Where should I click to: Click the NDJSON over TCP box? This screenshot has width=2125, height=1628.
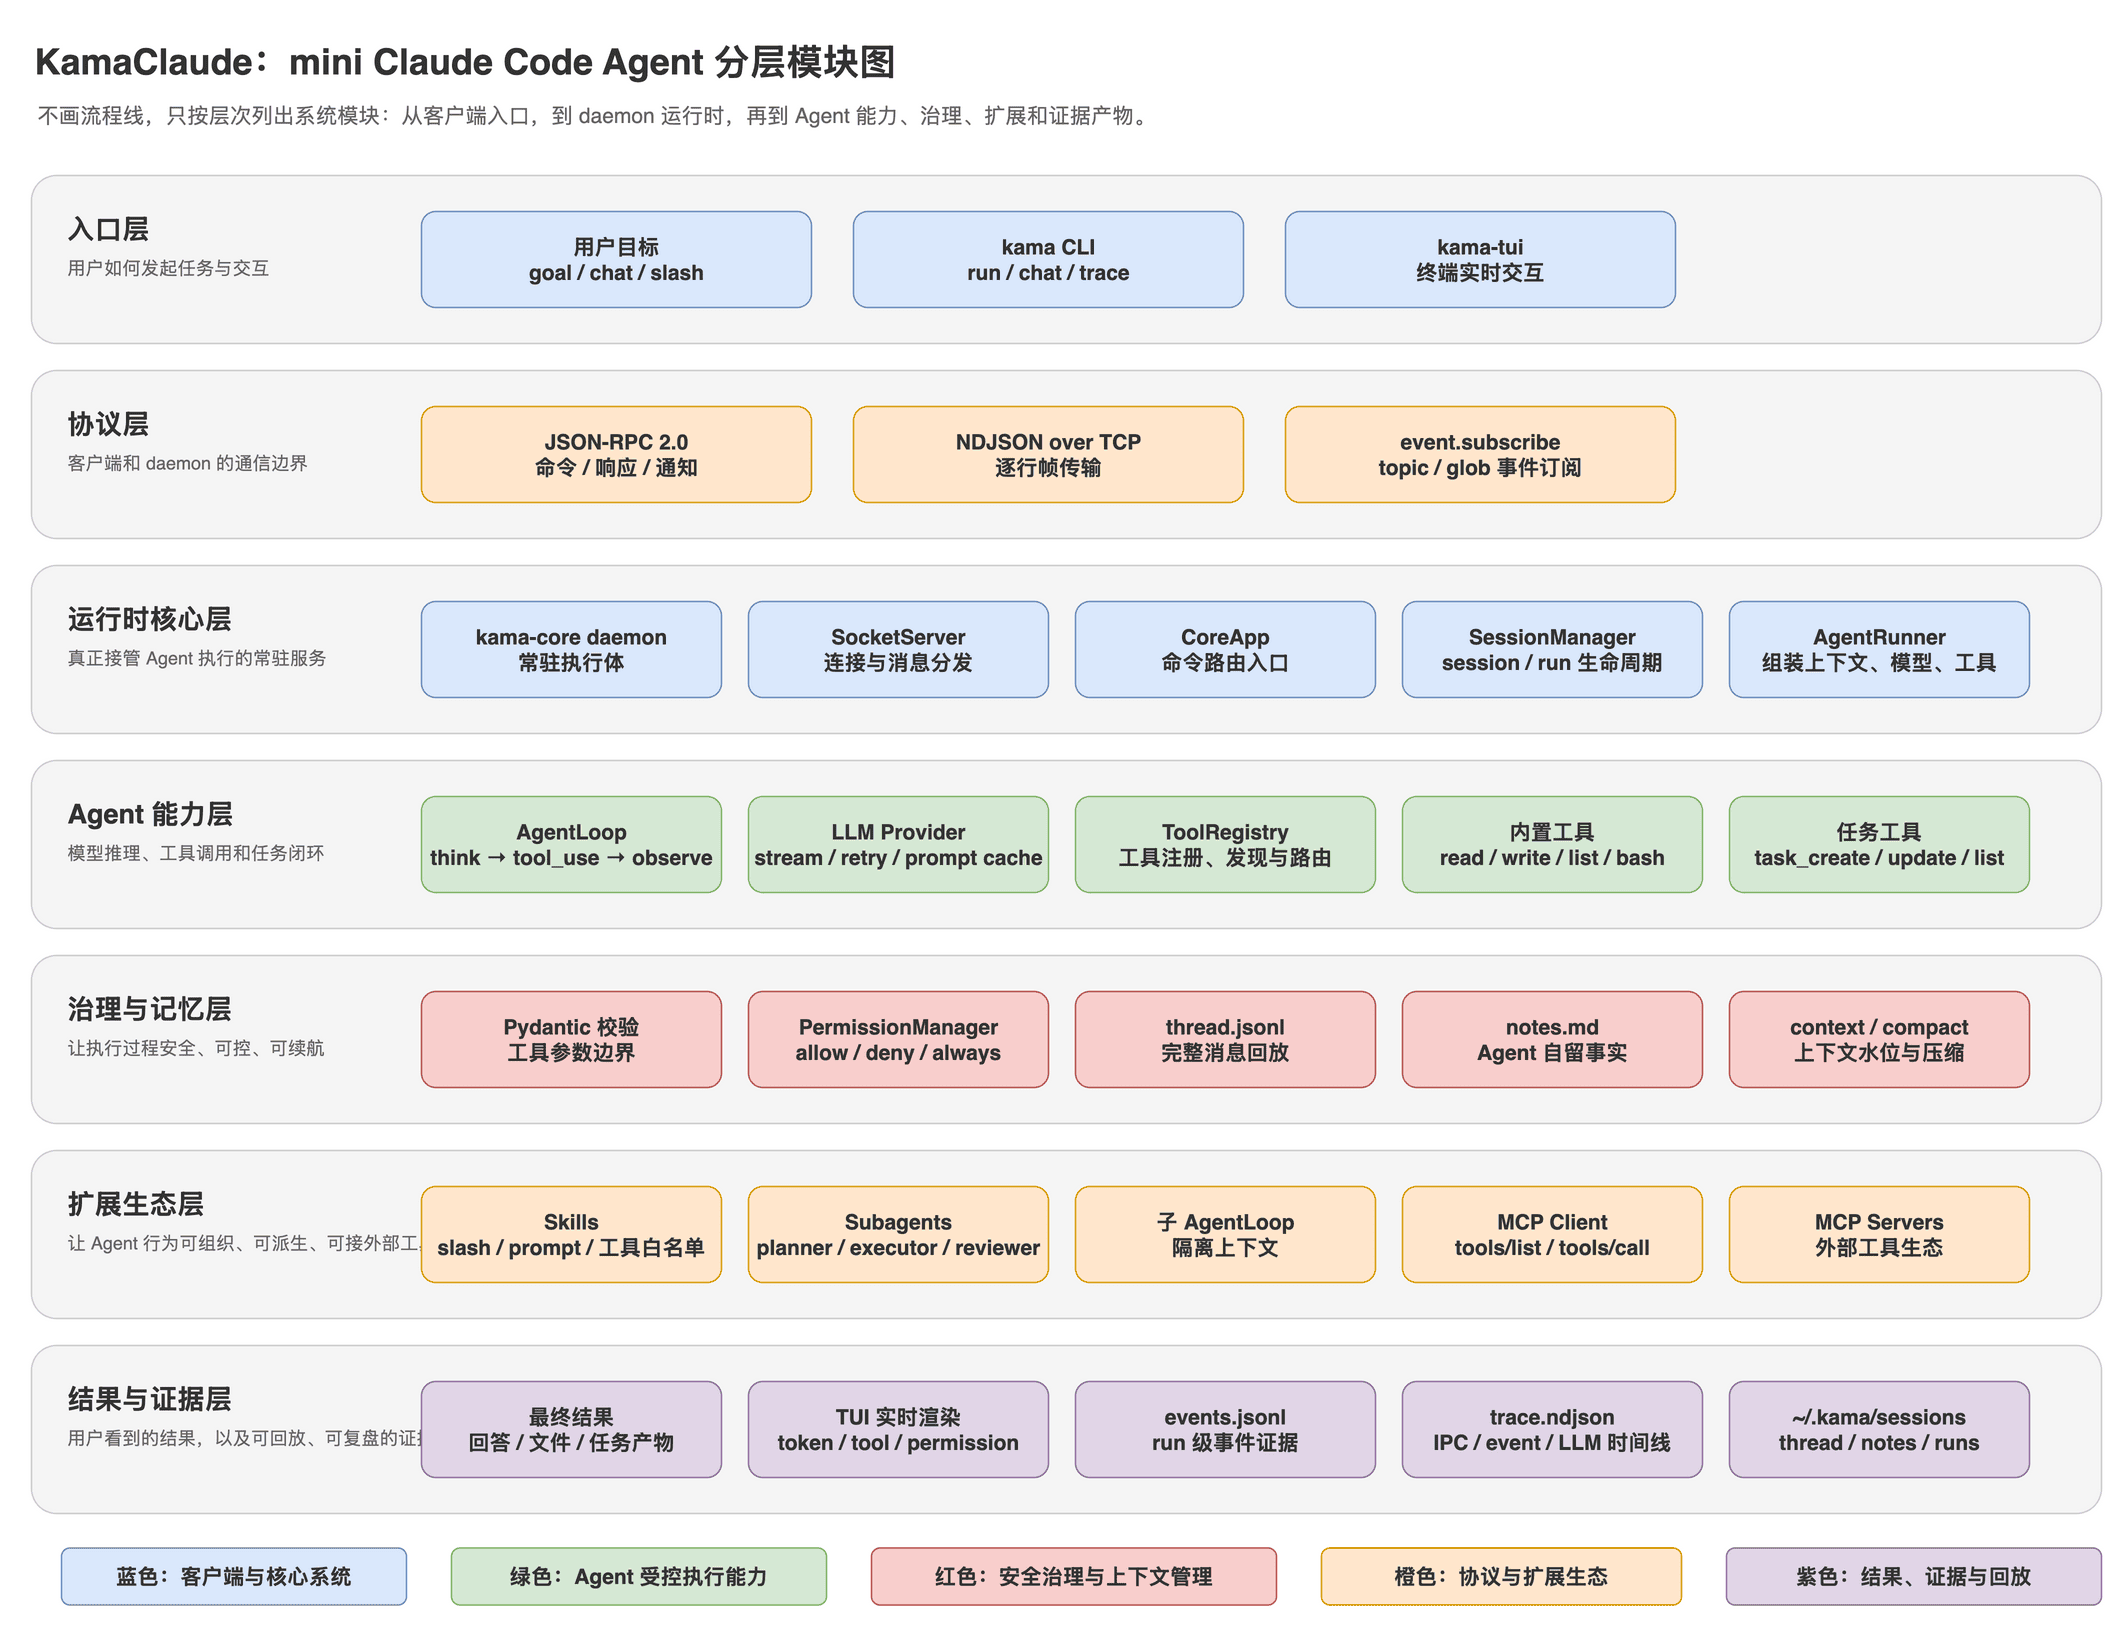[1048, 454]
